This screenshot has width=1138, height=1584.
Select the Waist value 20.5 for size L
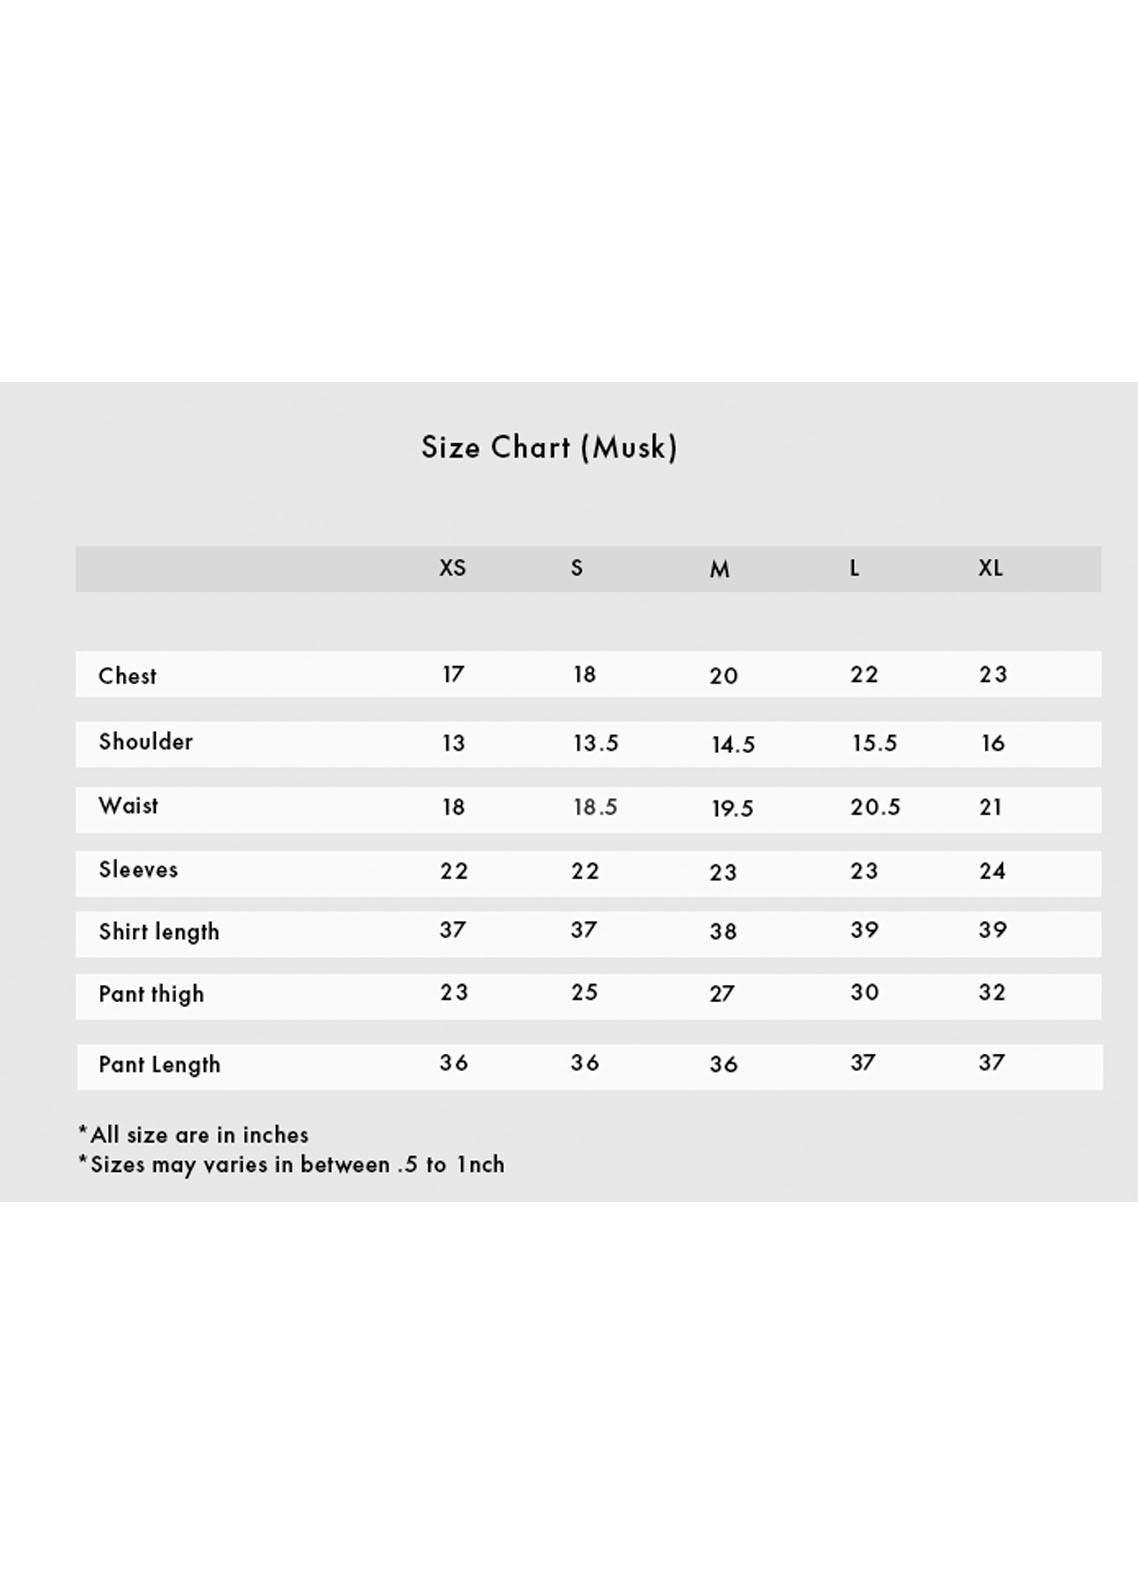875,808
